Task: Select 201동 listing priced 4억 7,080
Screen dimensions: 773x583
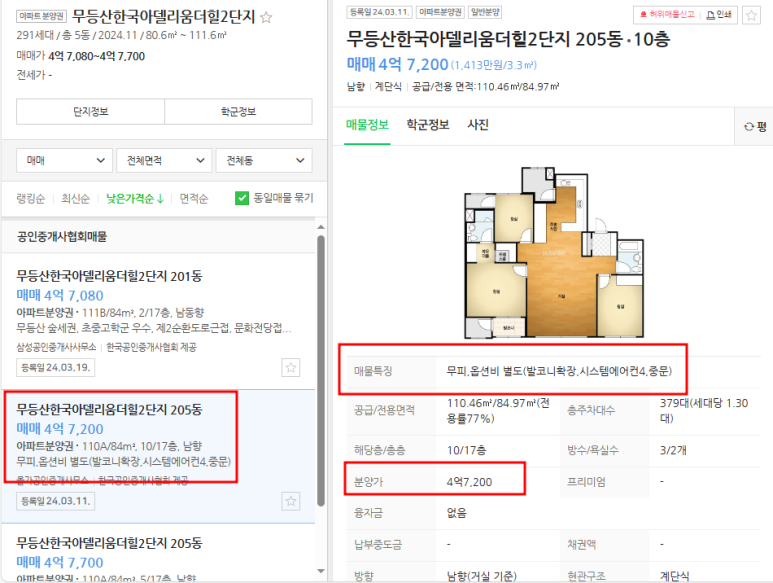Action: pyautogui.click(x=158, y=321)
